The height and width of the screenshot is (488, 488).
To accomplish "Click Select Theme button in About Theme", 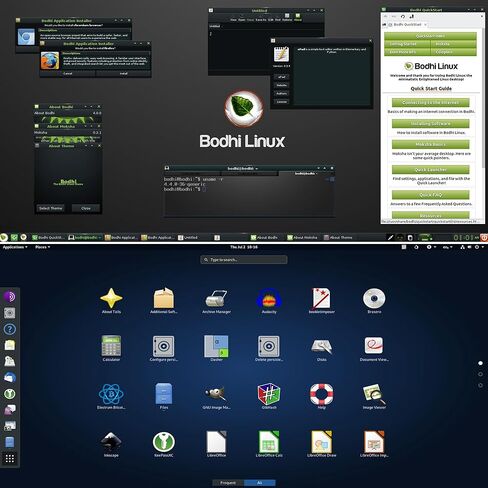I will [x=51, y=208].
